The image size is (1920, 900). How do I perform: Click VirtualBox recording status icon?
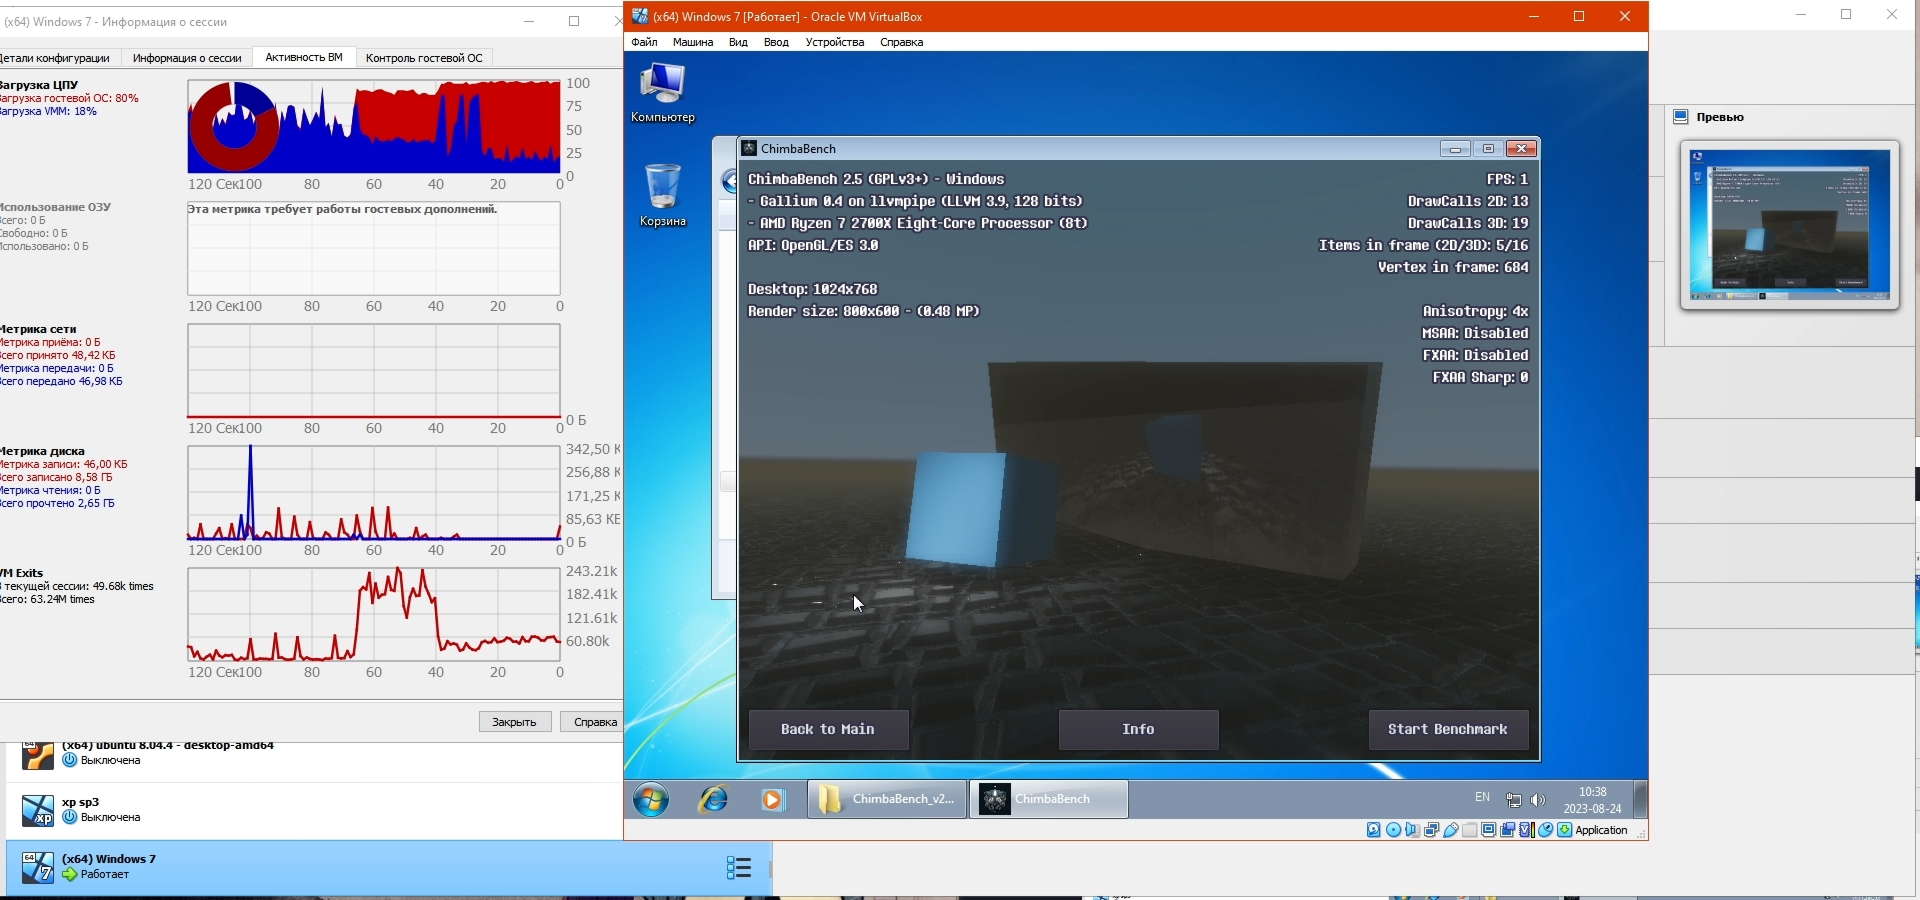pos(1508,830)
